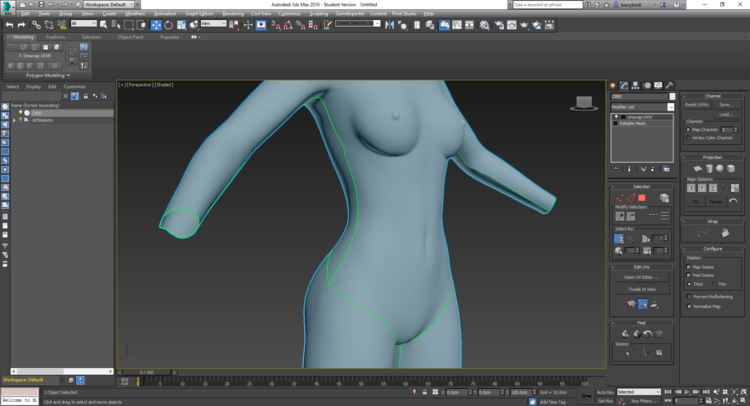Select the Thick seam display radio
Viewport: 750px width, 406px height.
(689, 284)
